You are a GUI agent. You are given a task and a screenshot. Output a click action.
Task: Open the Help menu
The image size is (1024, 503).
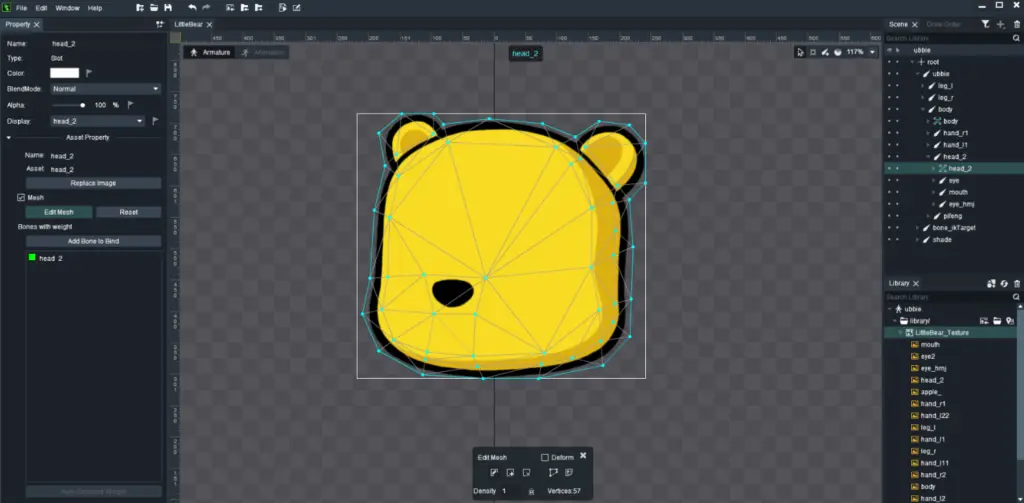click(x=95, y=8)
